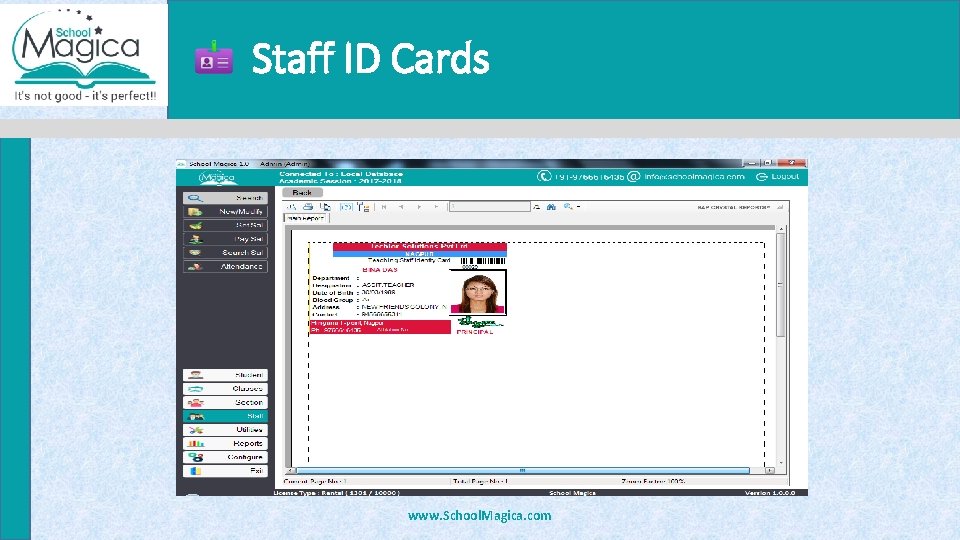Go to first page of report
The height and width of the screenshot is (540, 960).
click(384, 207)
